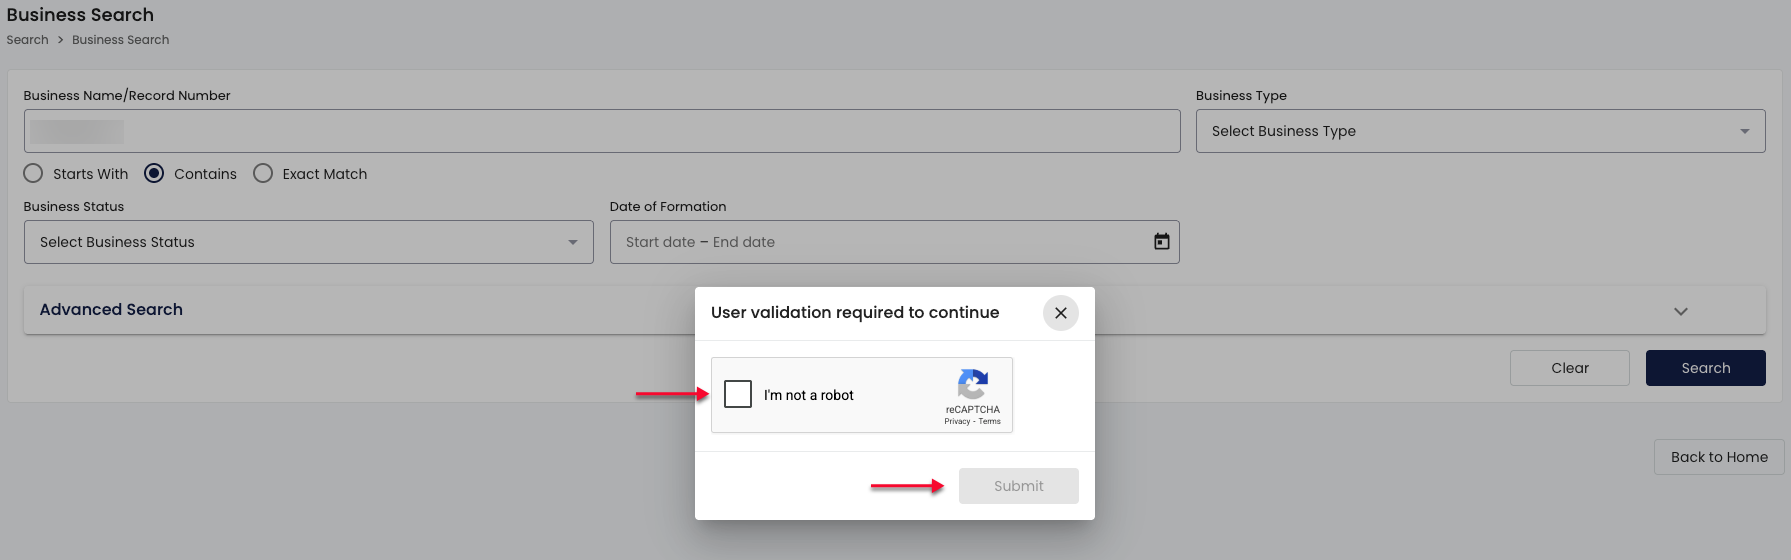Select the Contains radio option
This screenshot has width=1791, height=560.
[154, 174]
